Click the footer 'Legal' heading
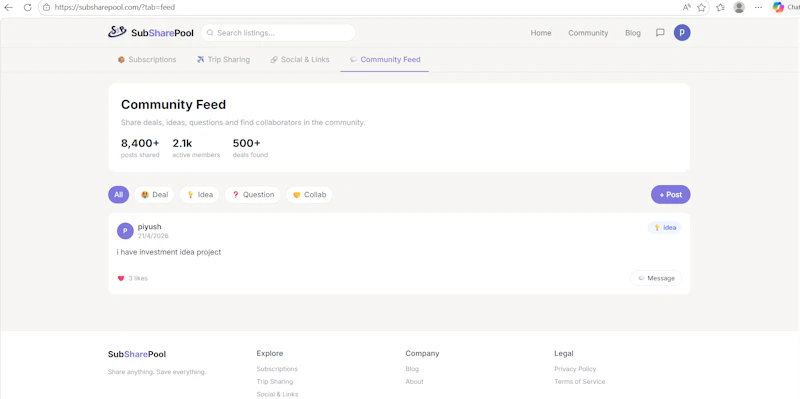 (564, 353)
